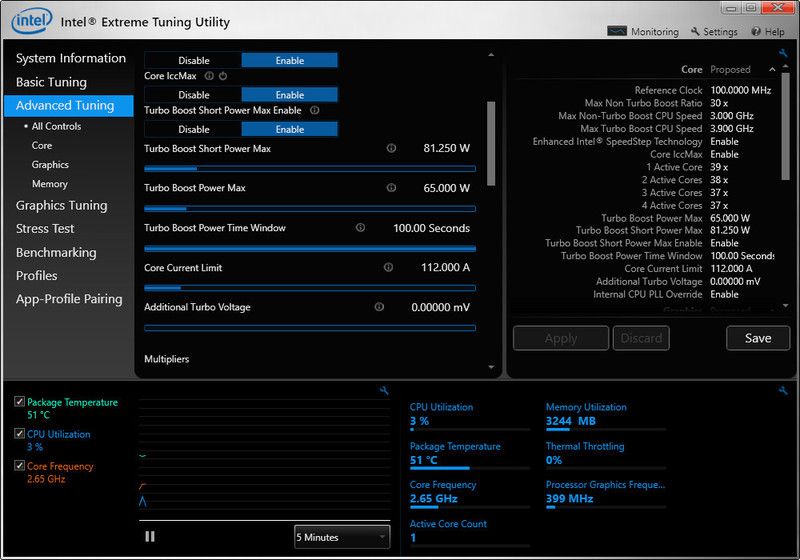
Task: Click the proposed panel vertical scrollbar
Action: pyautogui.click(x=786, y=126)
